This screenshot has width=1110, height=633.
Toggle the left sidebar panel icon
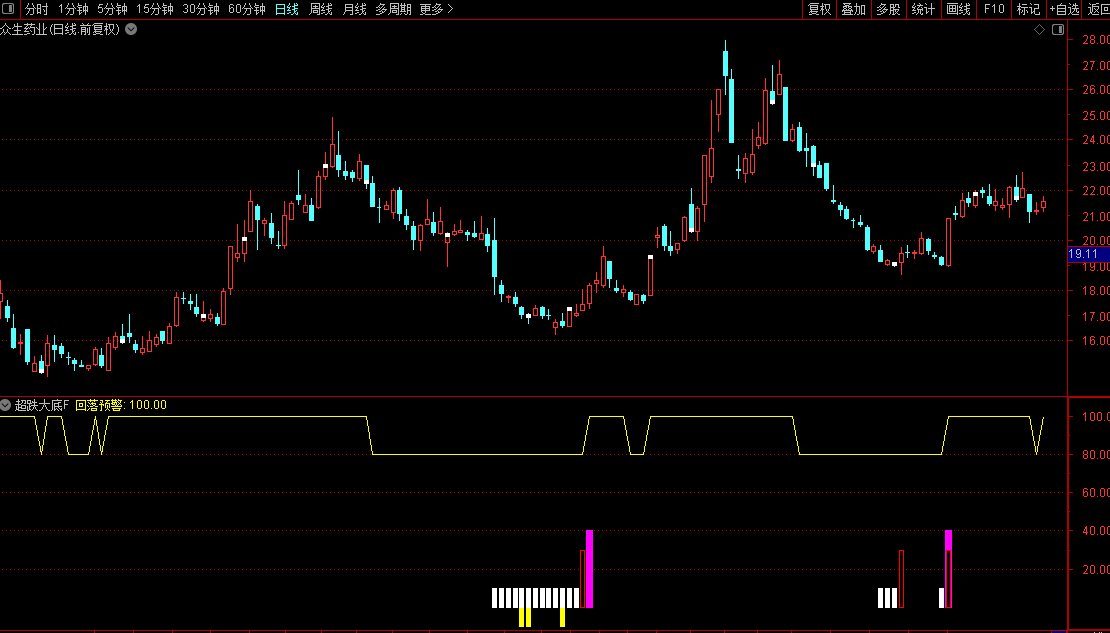tap(9, 9)
